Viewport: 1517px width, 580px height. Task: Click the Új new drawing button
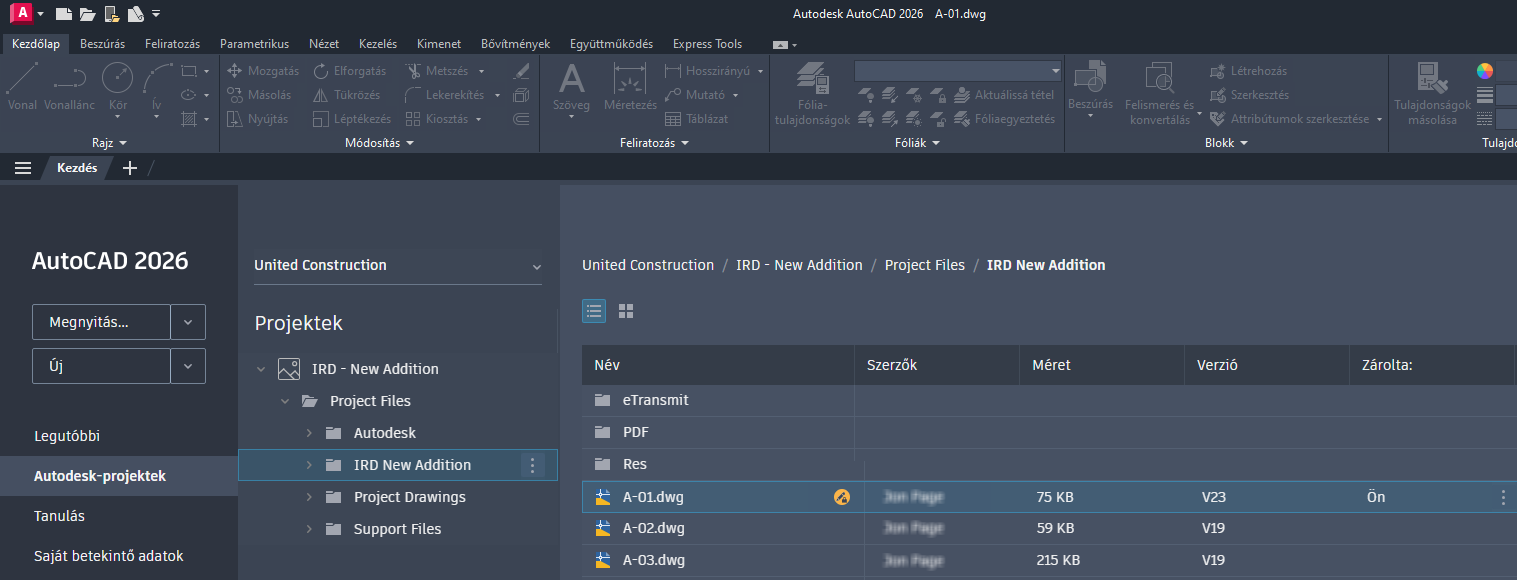102,366
